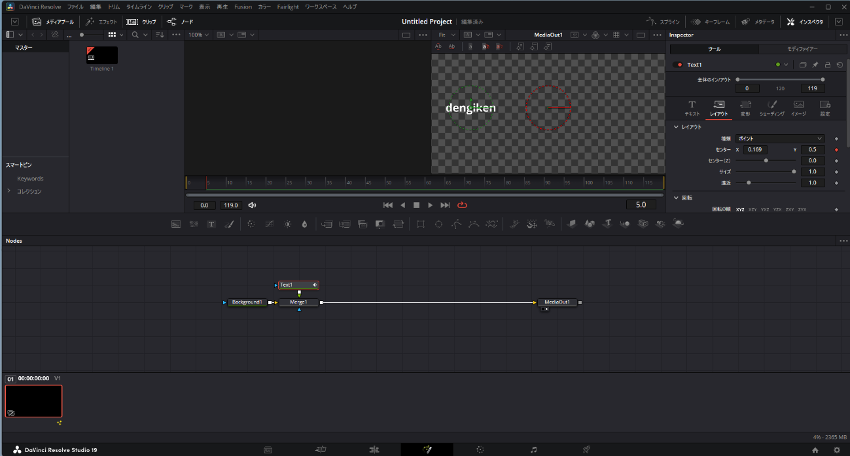Image resolution: width=850 pixels, height=456 pixels.
Task: Open the テキスト tab in the Inspector
Action: coord(691,107)
